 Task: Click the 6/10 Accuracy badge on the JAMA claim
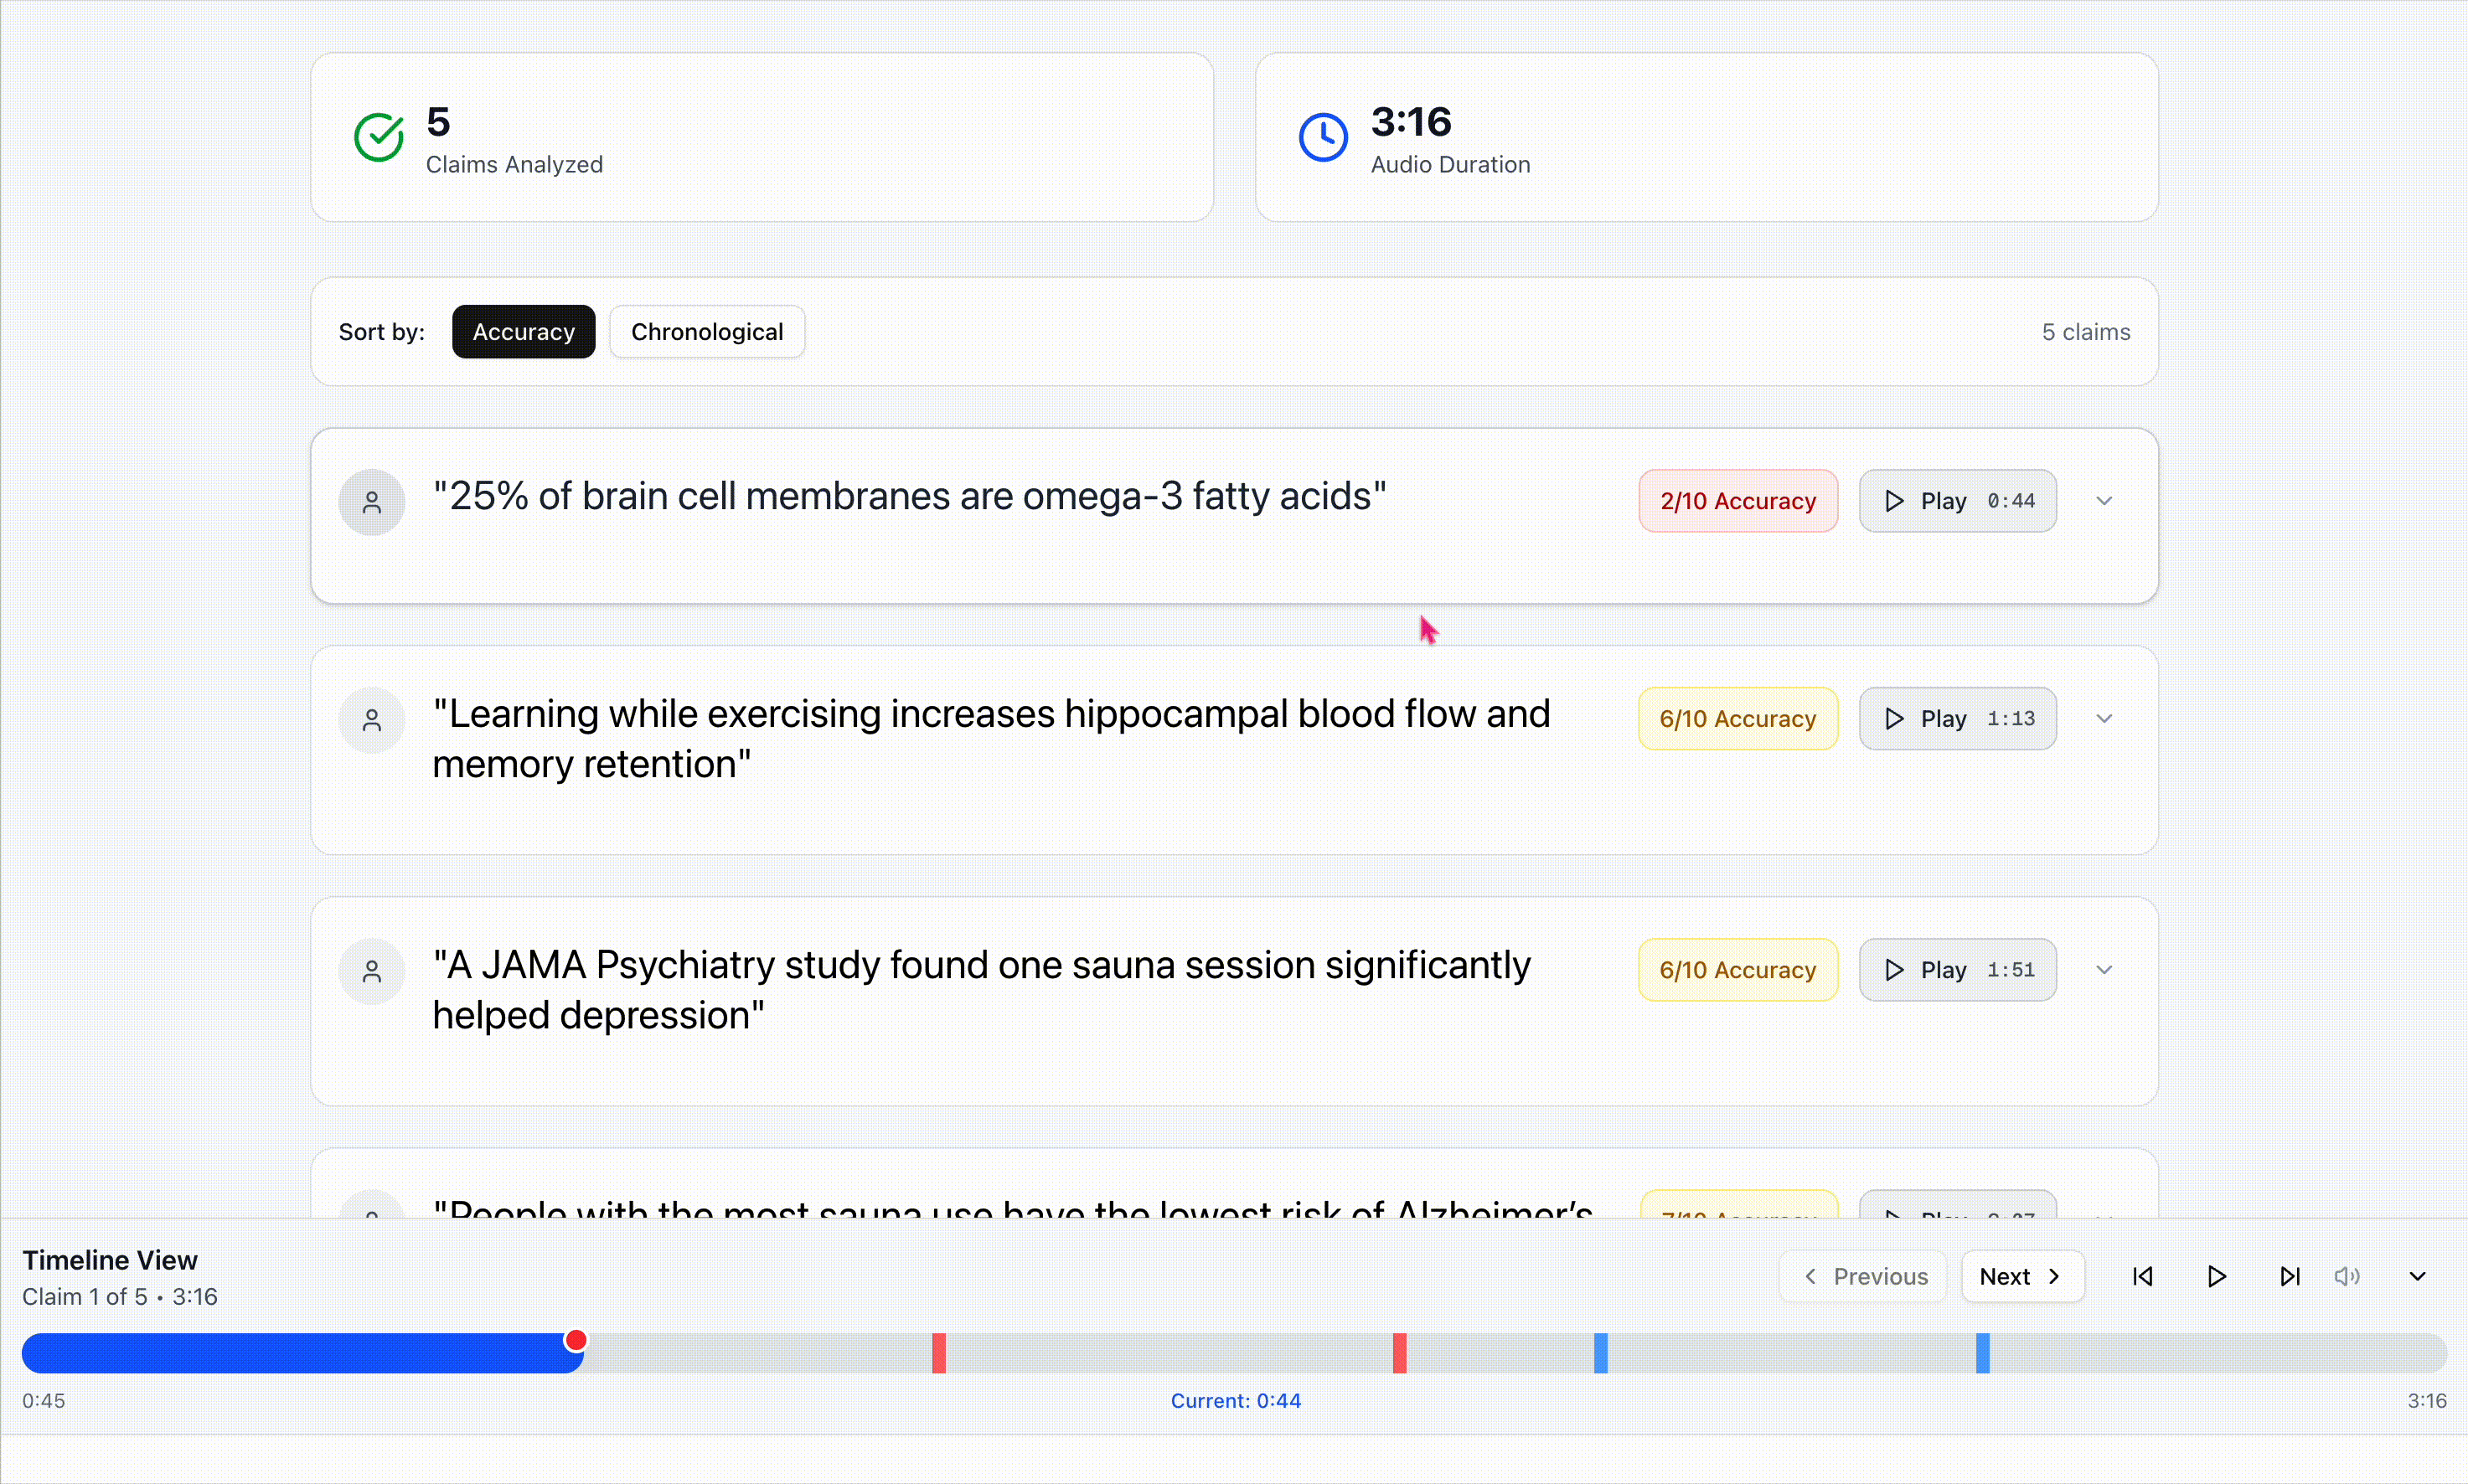tap(1738, 970)
